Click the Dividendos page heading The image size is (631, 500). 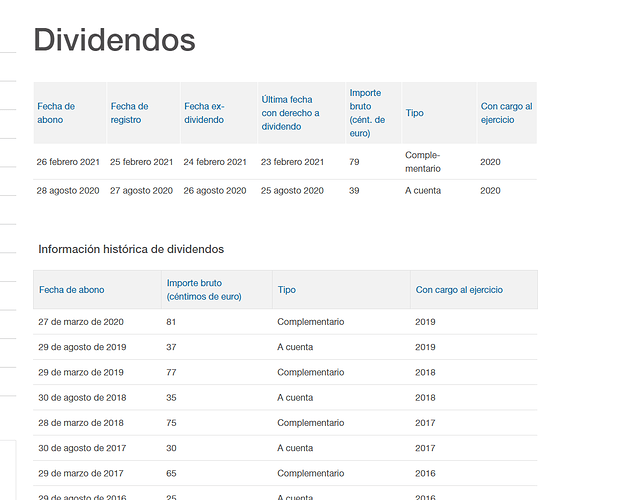114,40
